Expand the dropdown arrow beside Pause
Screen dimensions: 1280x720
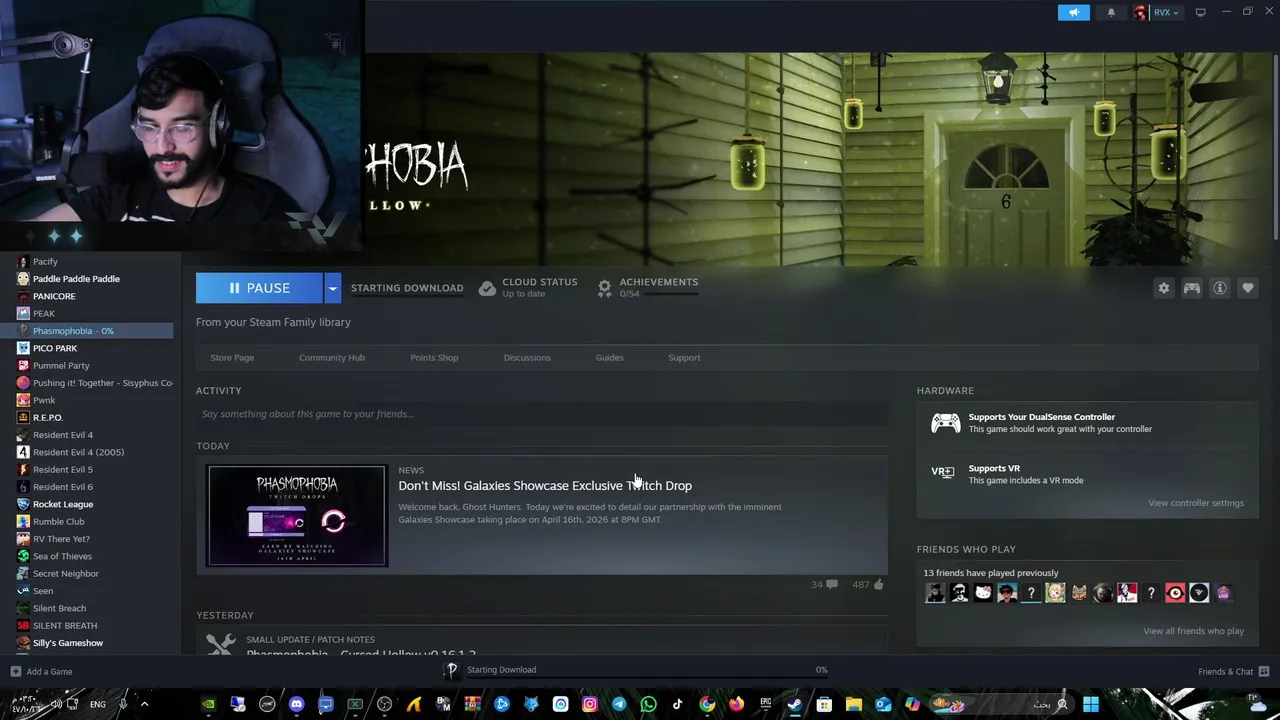point(332,288)
